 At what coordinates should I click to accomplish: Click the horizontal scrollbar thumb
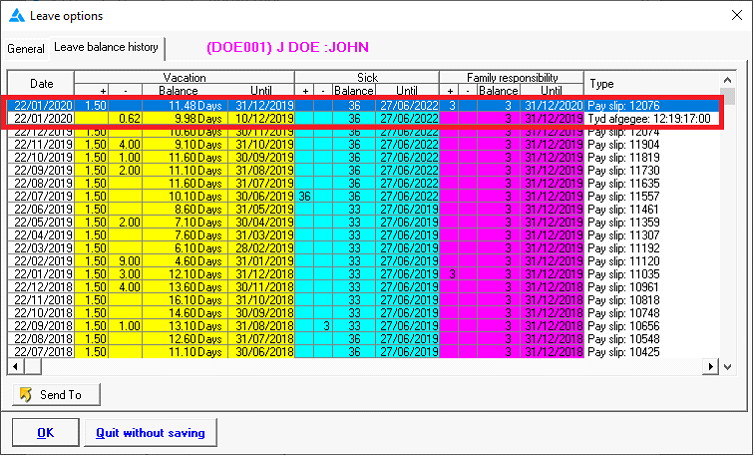pos(33,367)
